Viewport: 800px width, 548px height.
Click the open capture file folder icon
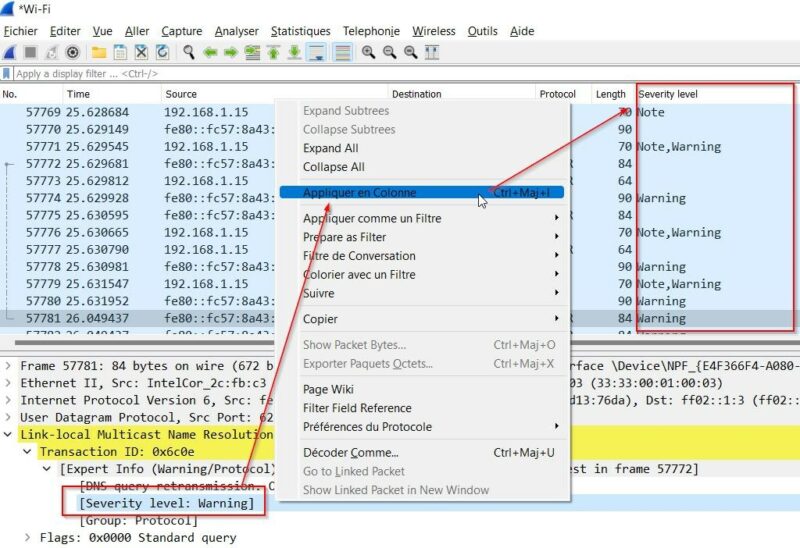(x=99, y=52)
